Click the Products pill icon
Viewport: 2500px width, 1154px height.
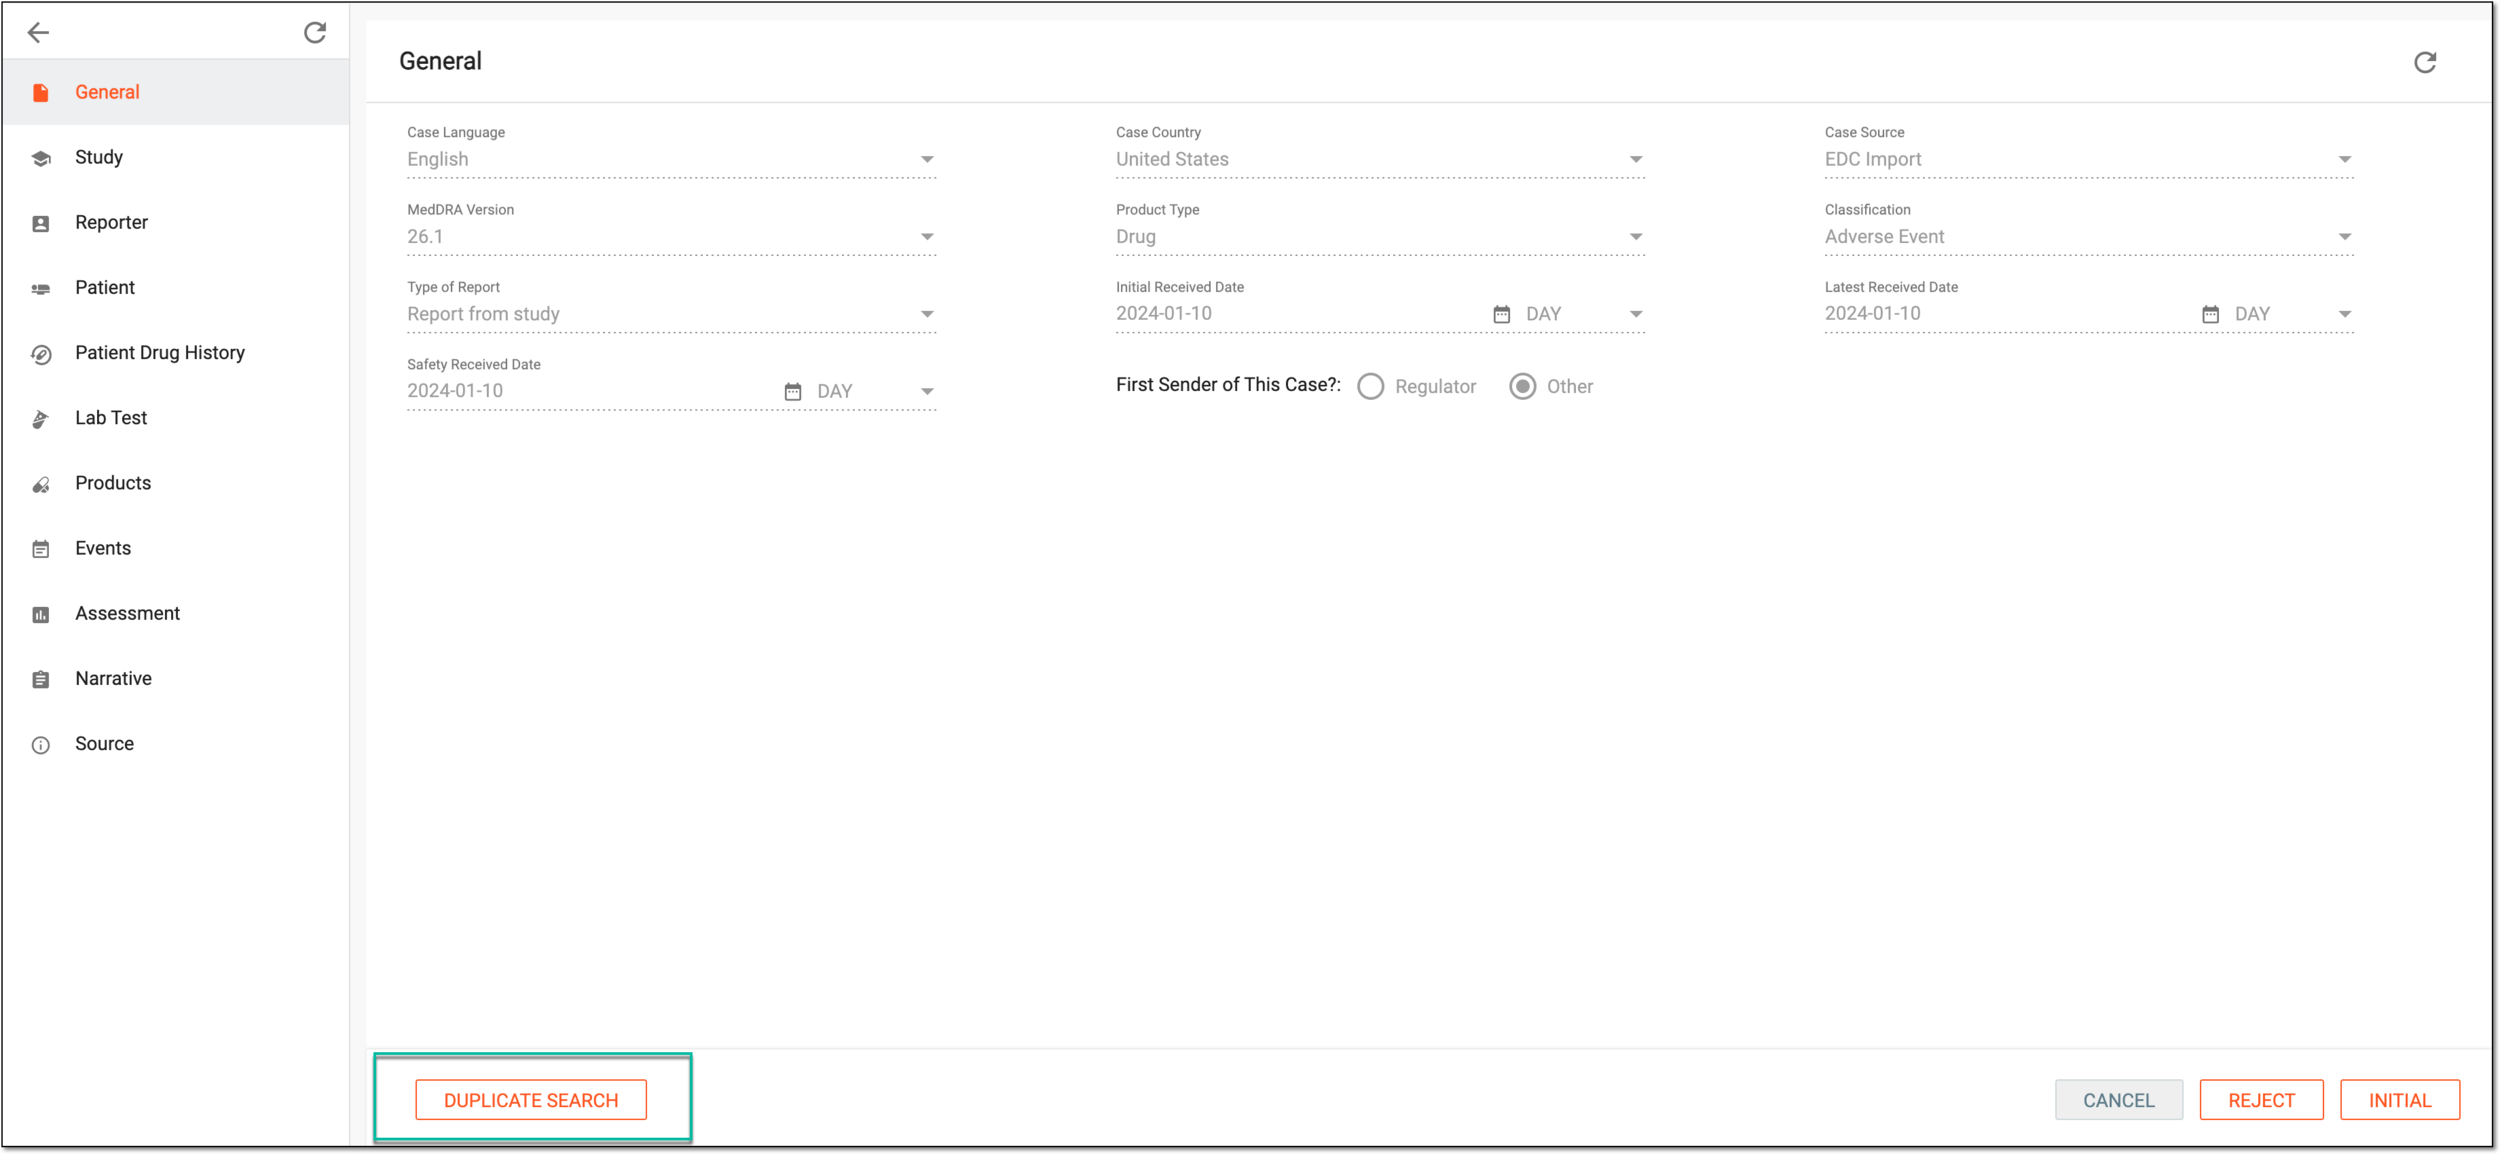point(41,484)
